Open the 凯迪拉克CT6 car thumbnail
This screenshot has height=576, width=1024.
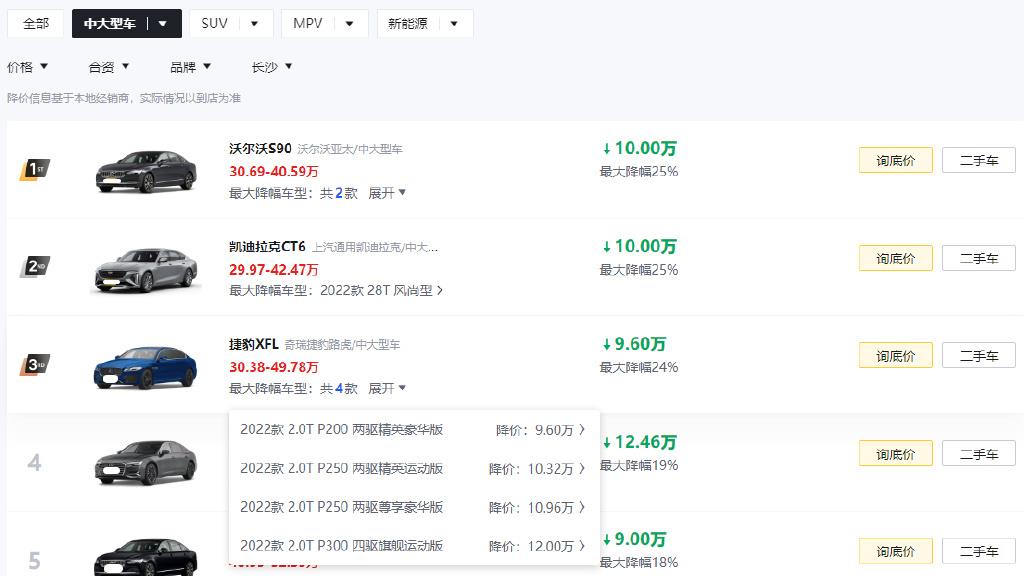tap(146, 269)
